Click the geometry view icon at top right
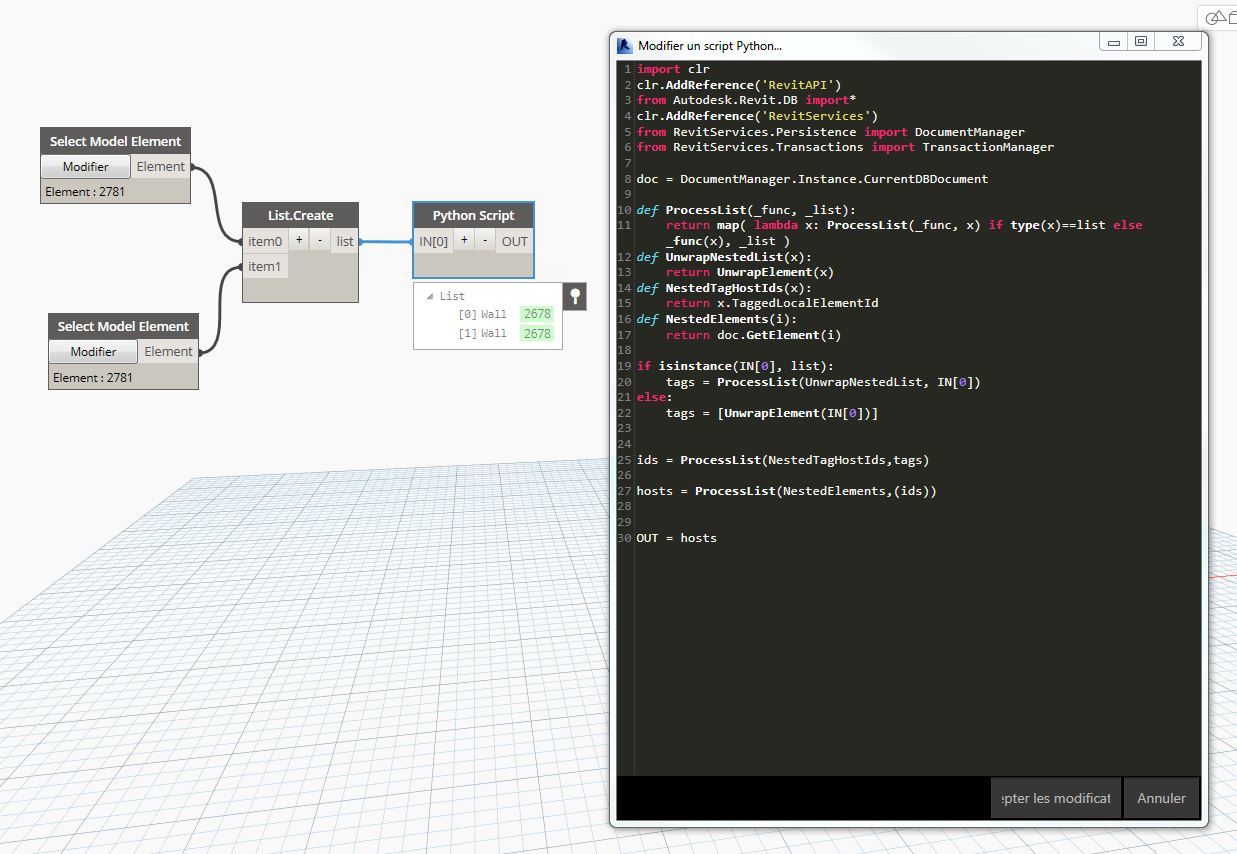Image resolution: width=1237 pixels, height=854 pixels. click(x=1216, y=17)
